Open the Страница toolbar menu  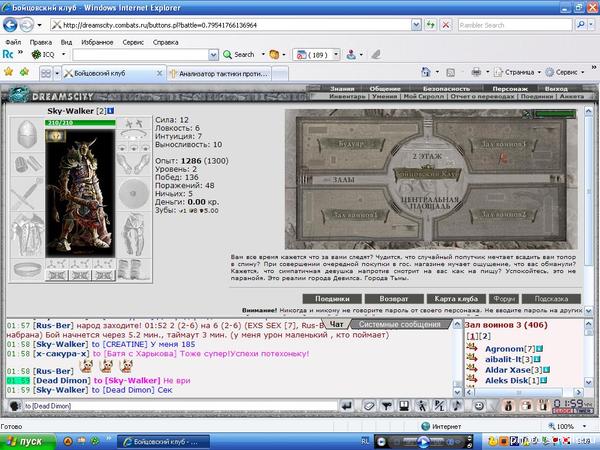[517, 72]
